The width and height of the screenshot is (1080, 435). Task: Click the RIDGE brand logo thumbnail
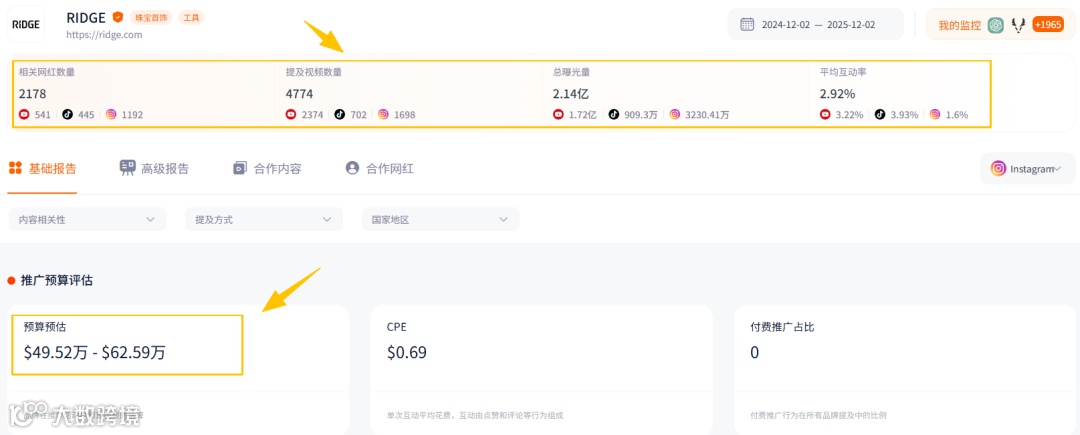pos(25,24)
